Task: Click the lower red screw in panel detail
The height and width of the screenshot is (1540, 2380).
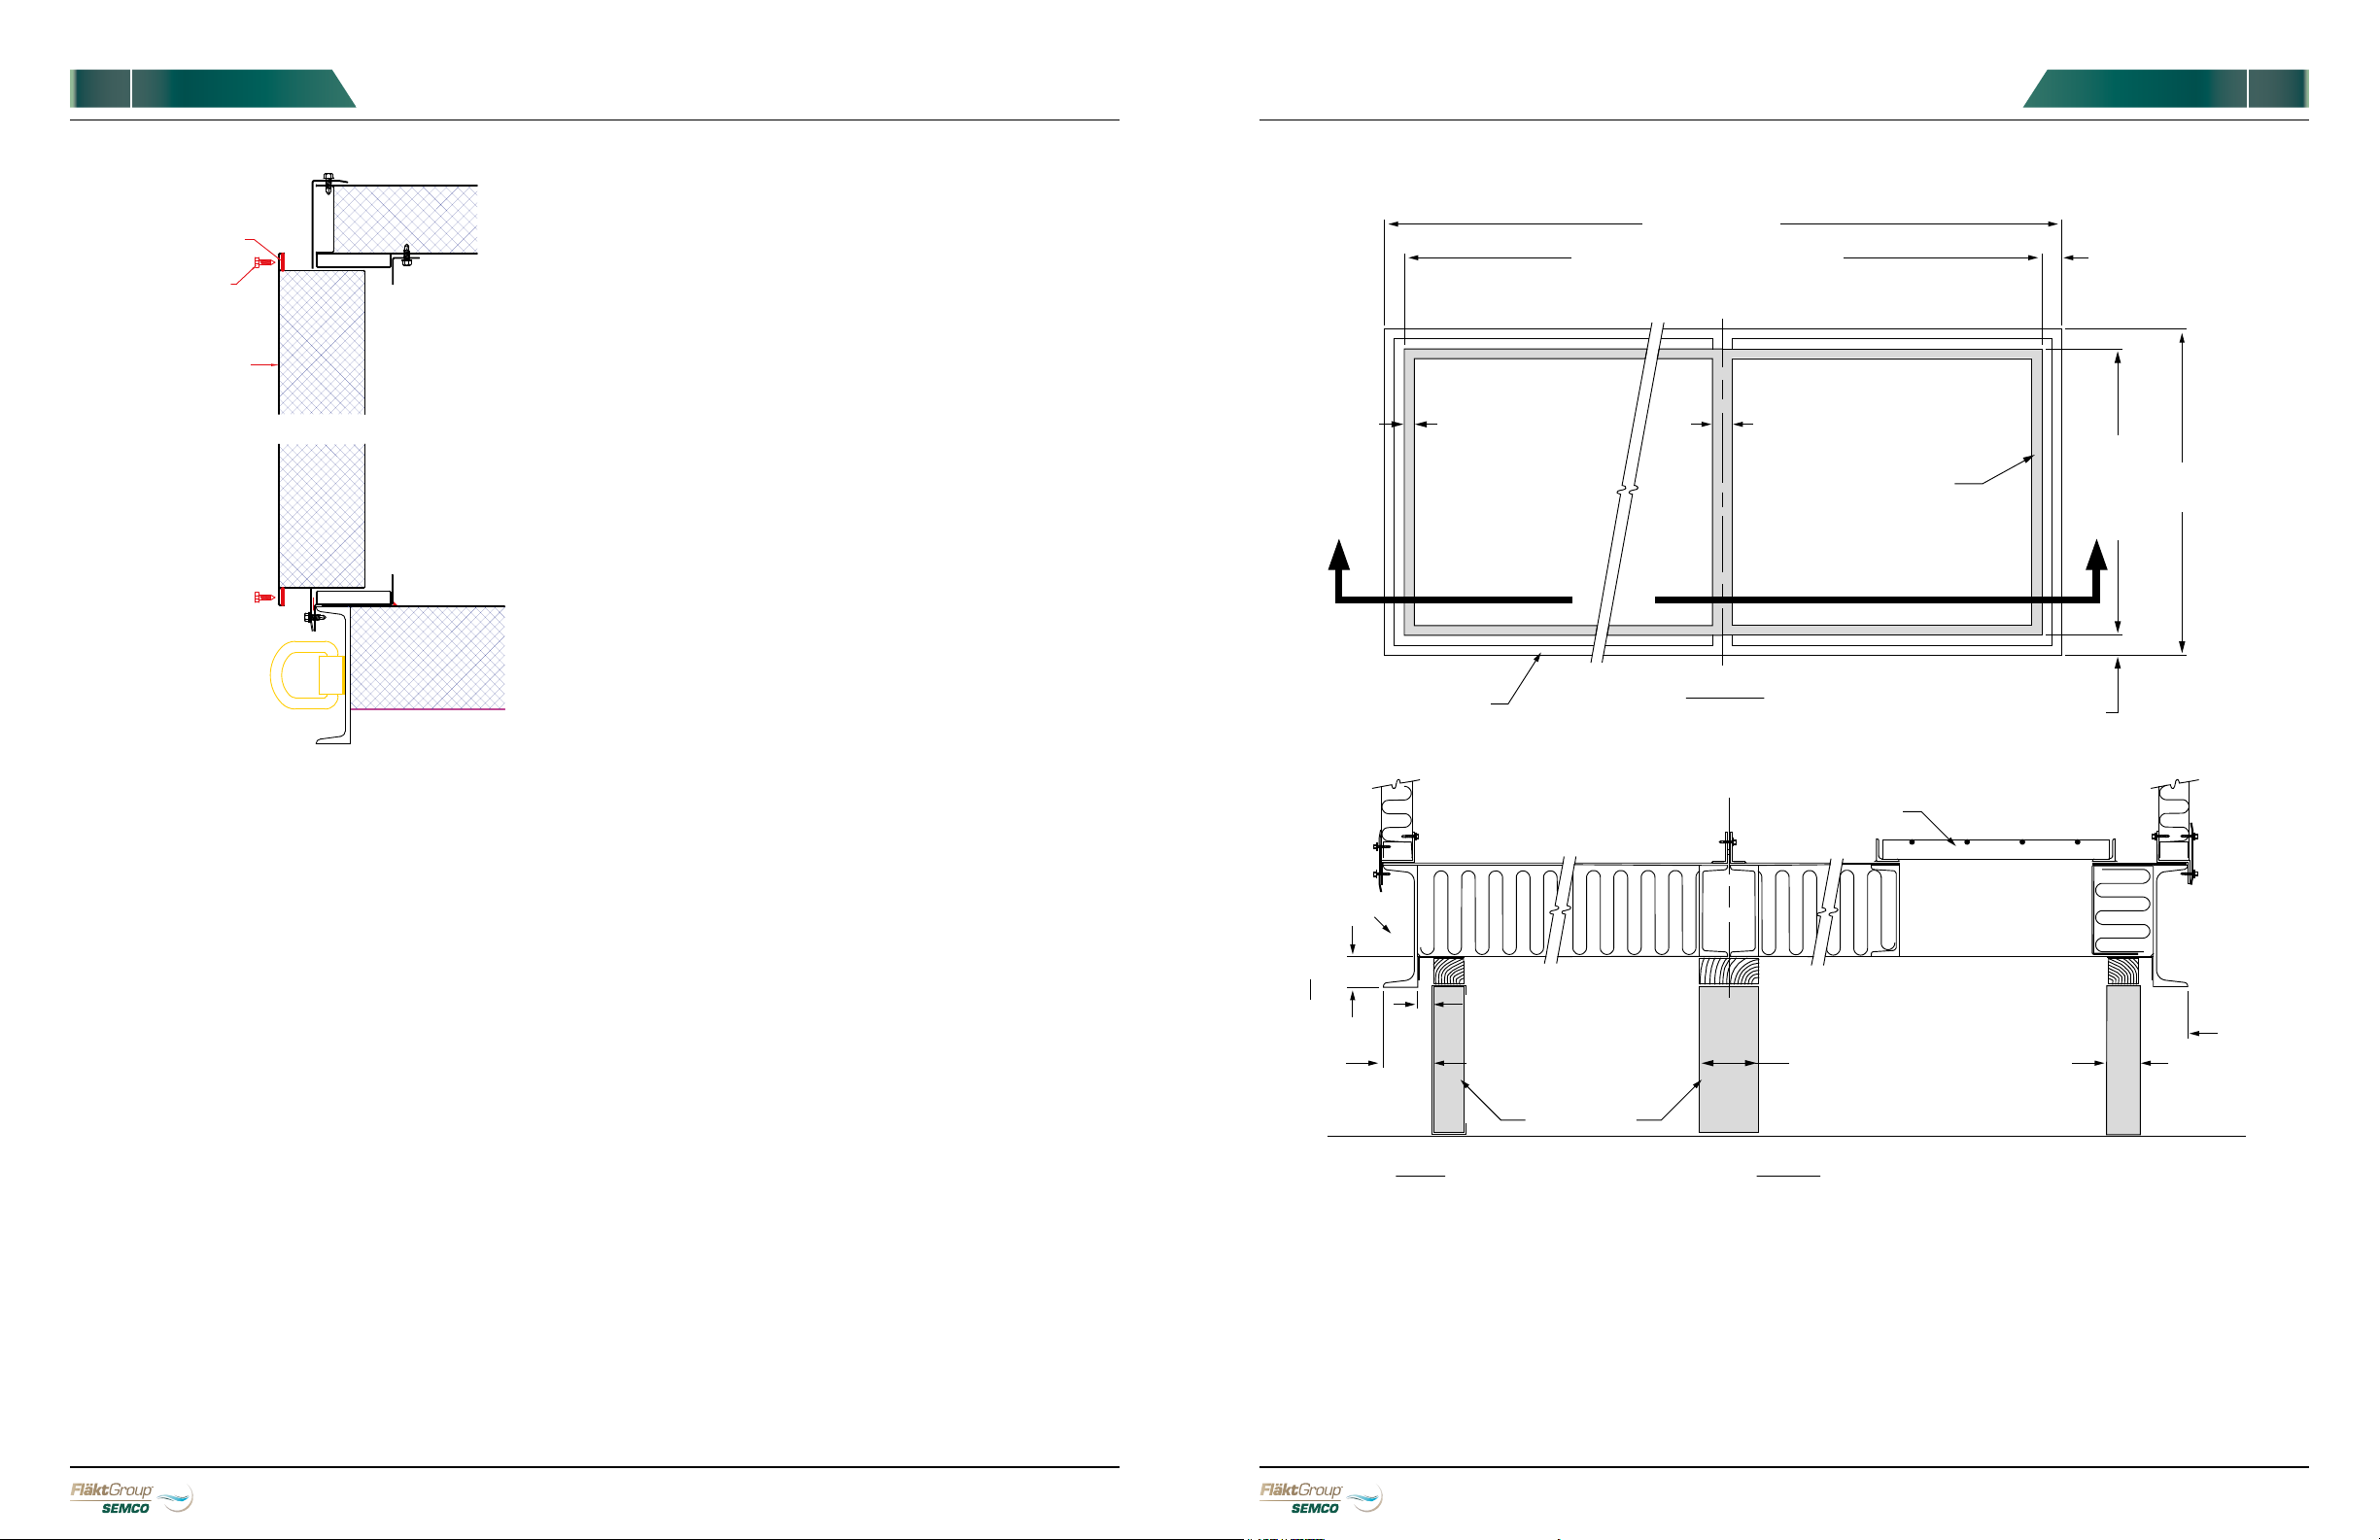Action: pos(265,597)
